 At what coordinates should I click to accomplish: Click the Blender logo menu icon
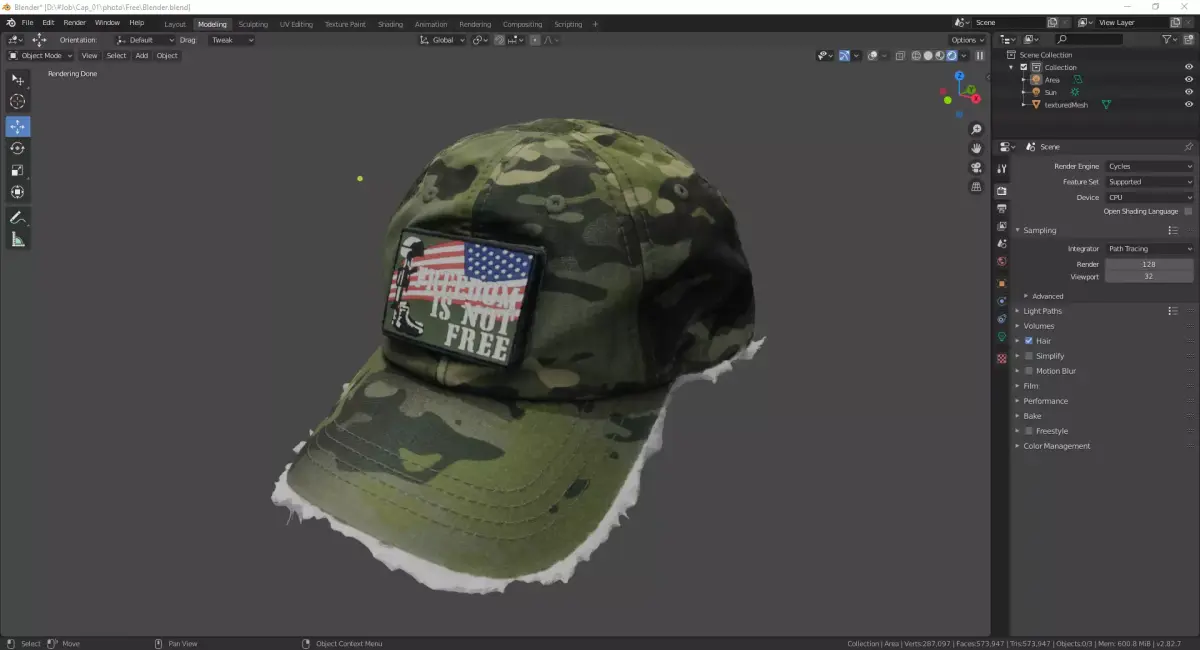point(10,23)
